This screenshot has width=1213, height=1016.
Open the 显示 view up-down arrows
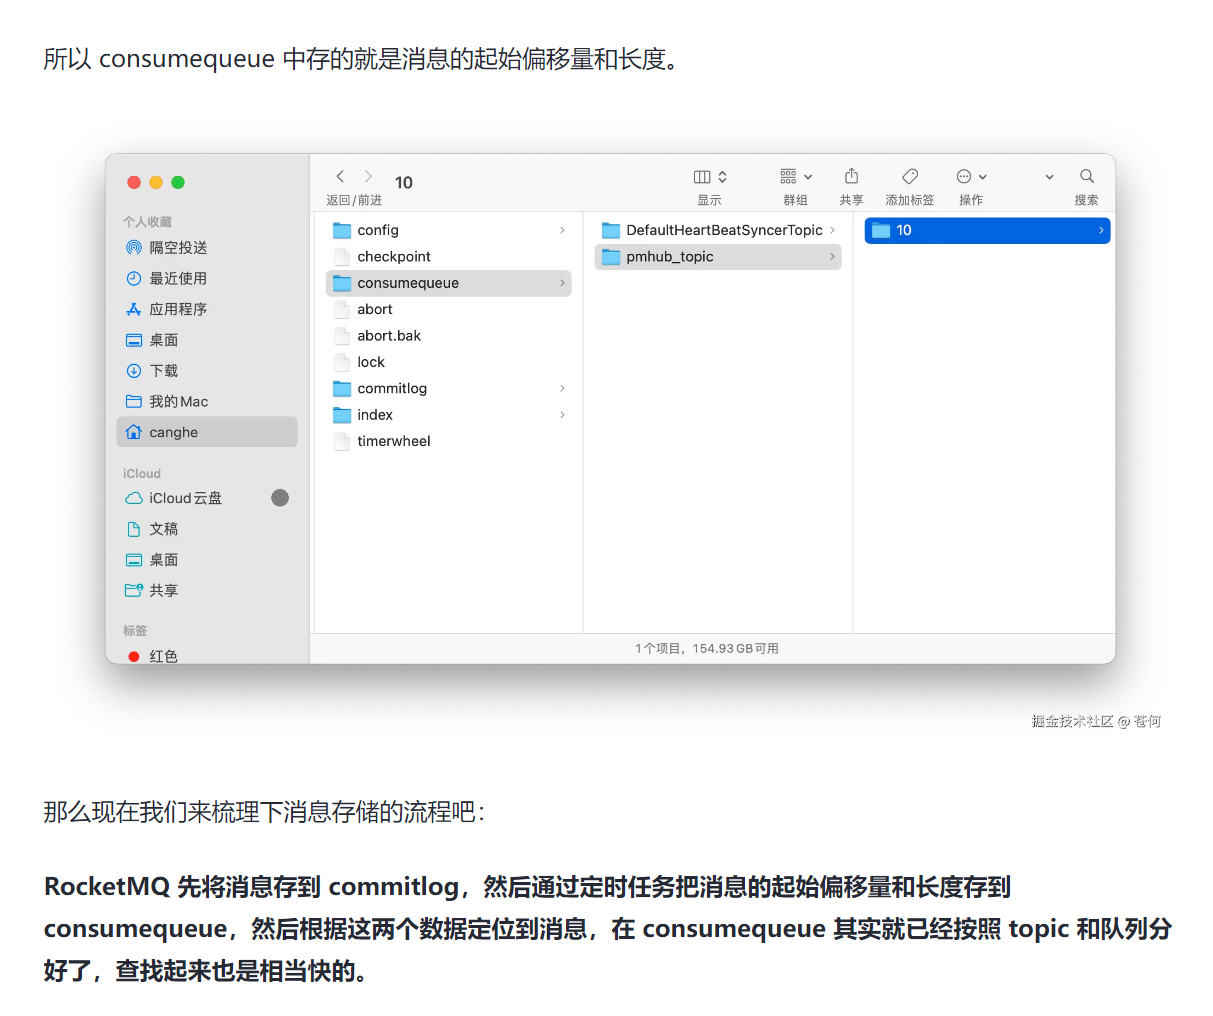tap(722, 177)
